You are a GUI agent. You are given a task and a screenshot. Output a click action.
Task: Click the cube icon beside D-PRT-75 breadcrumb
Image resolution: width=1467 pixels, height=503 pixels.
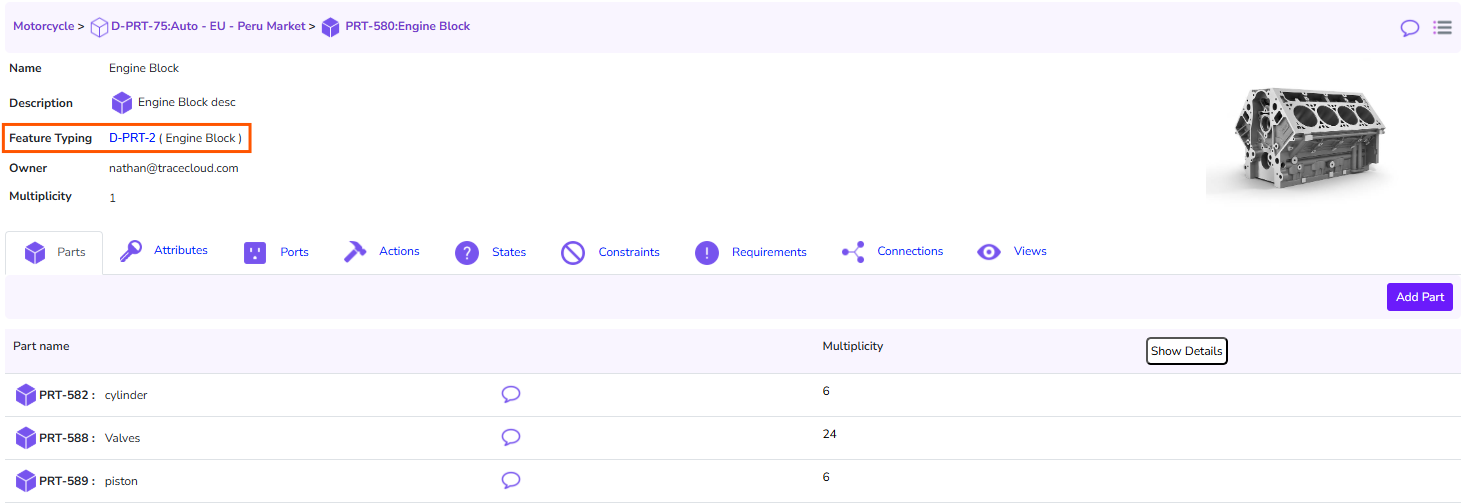(99, 27)
